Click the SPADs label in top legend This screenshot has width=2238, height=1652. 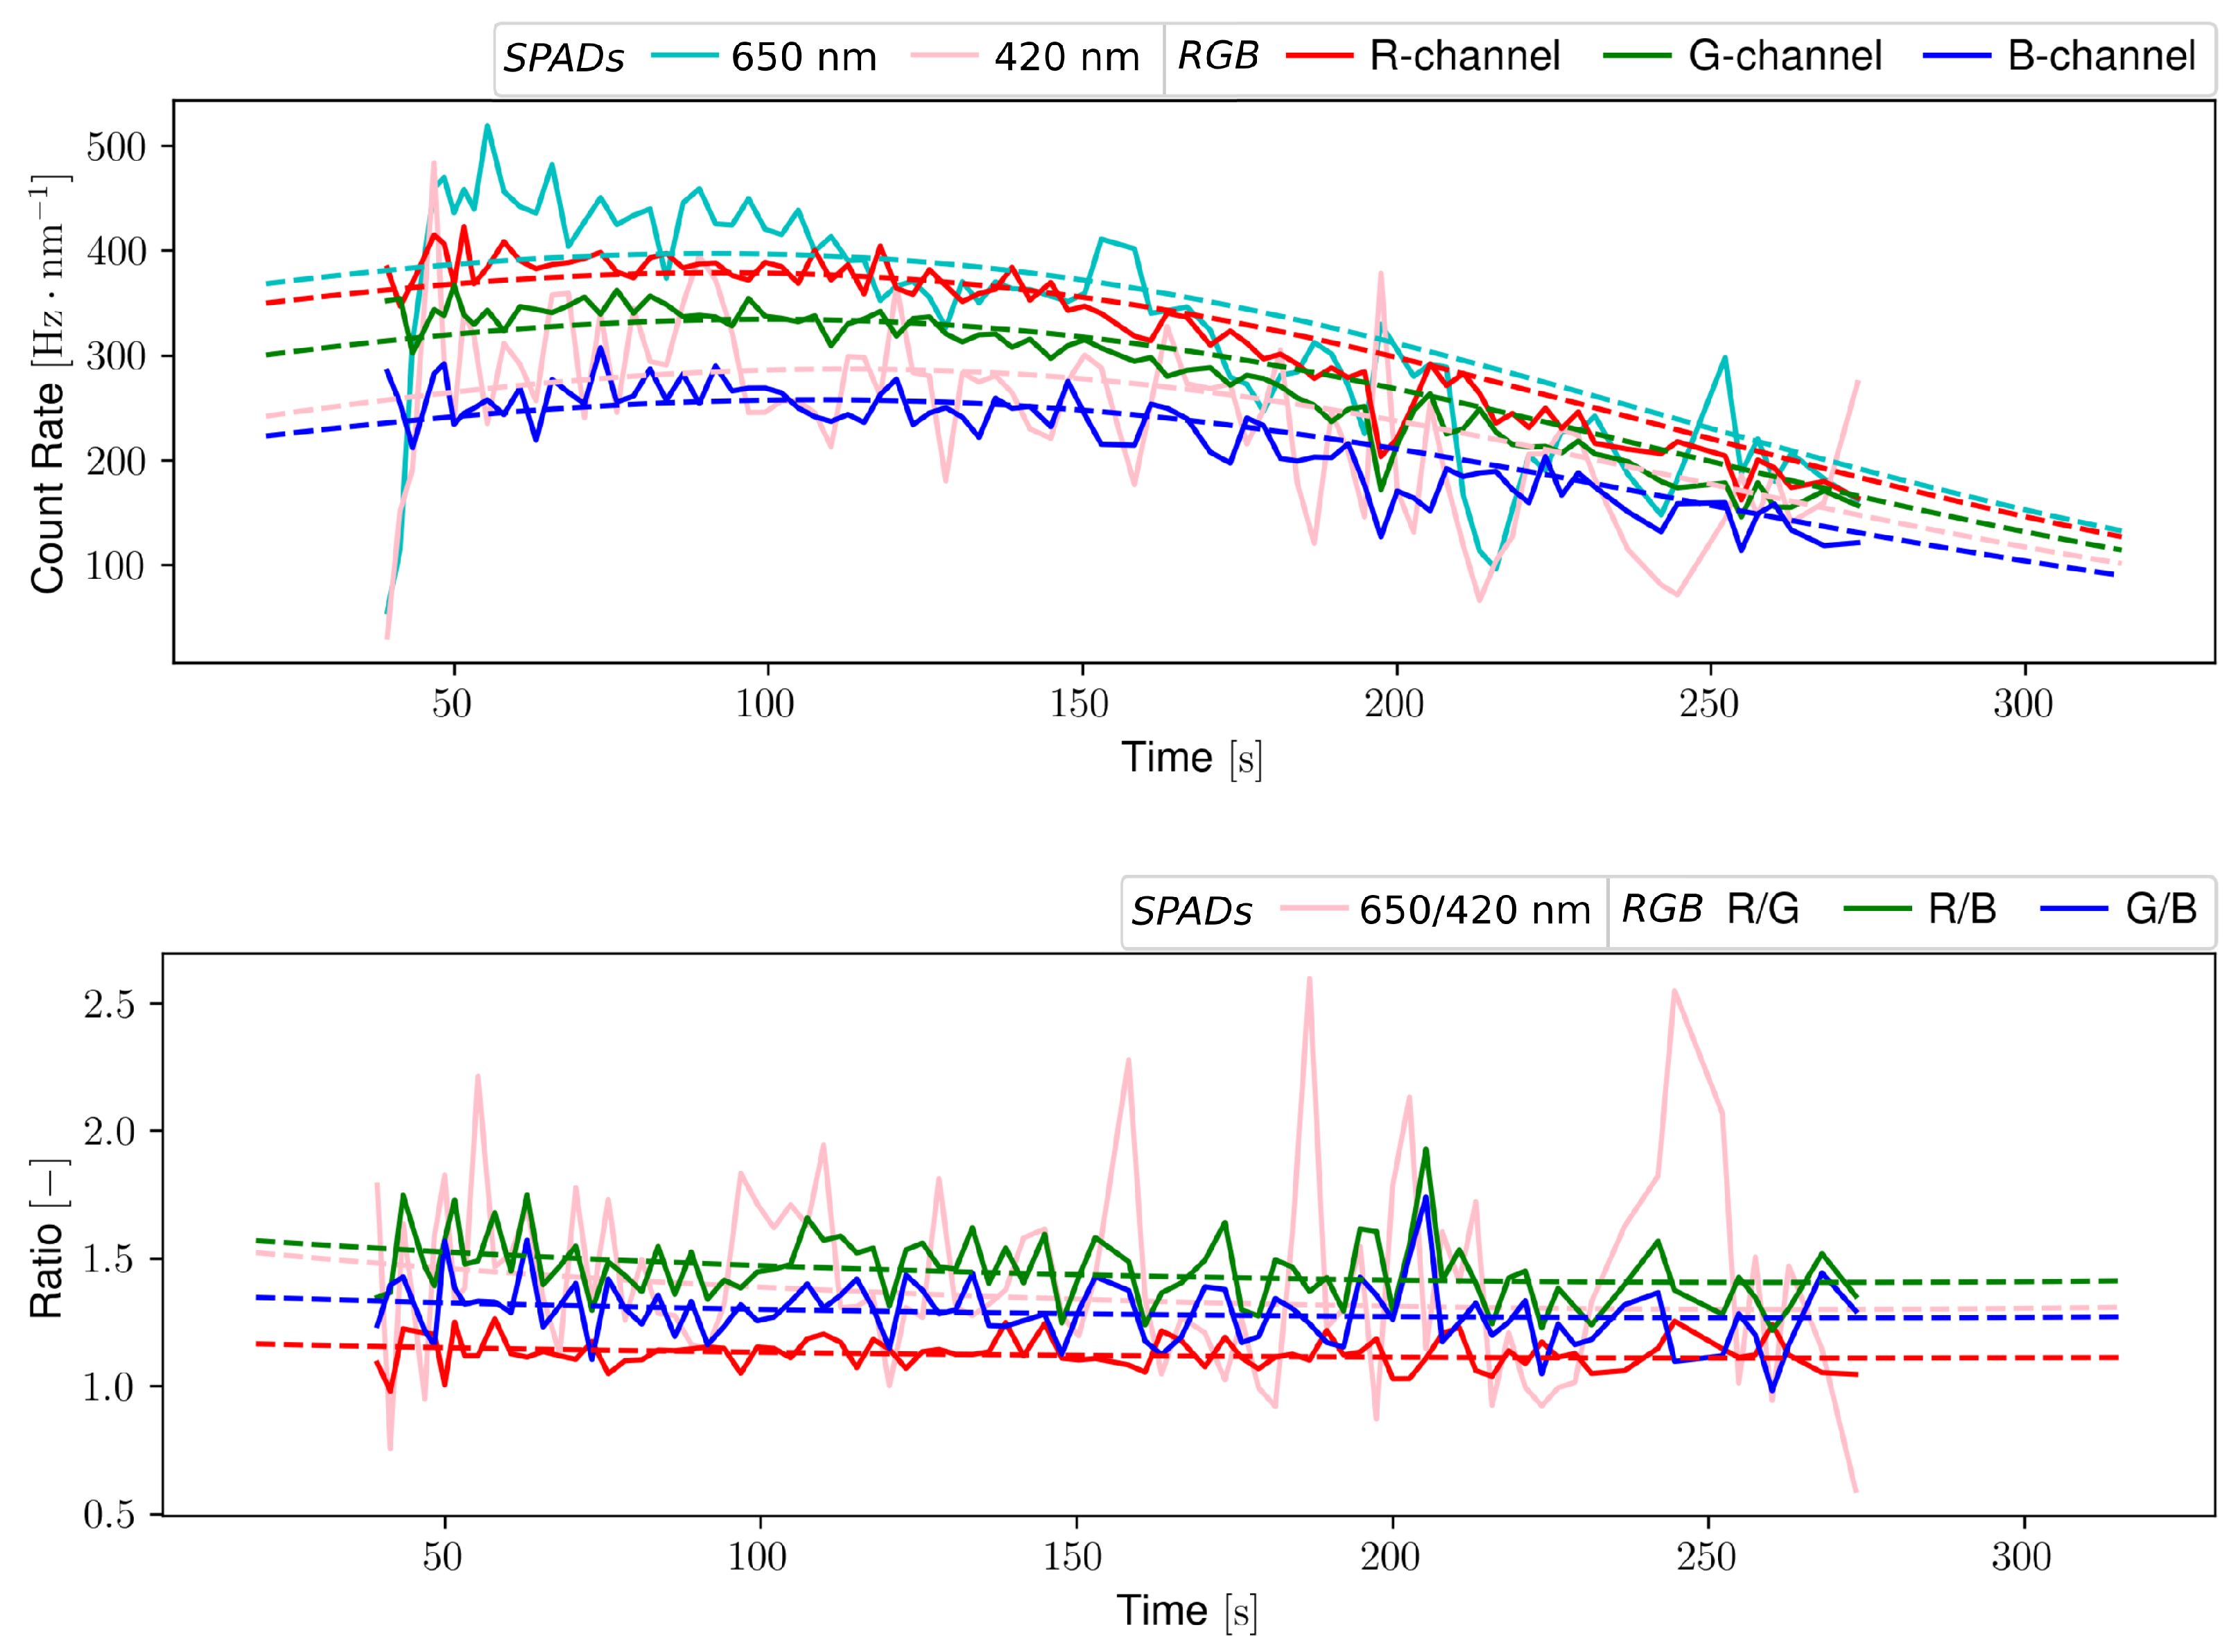pyautogui.click(x=563, y=58)
